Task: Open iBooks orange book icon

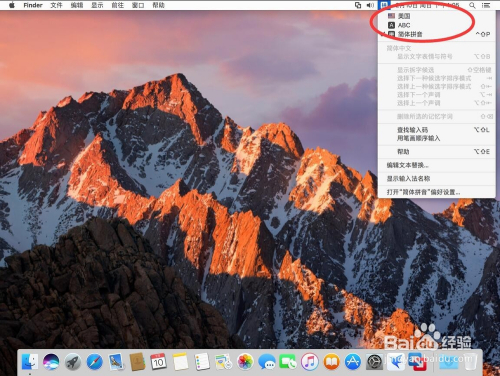Action: click(x=331, y=362)
